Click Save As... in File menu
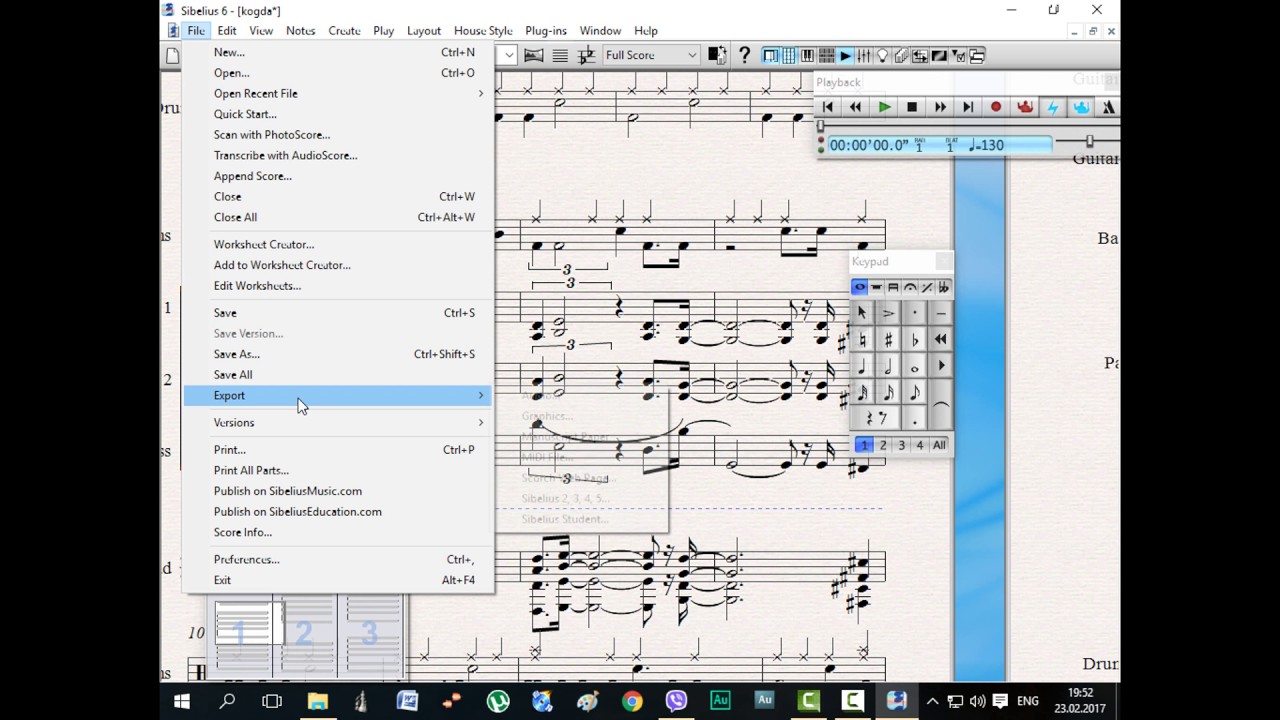 (x=338, y=354)
